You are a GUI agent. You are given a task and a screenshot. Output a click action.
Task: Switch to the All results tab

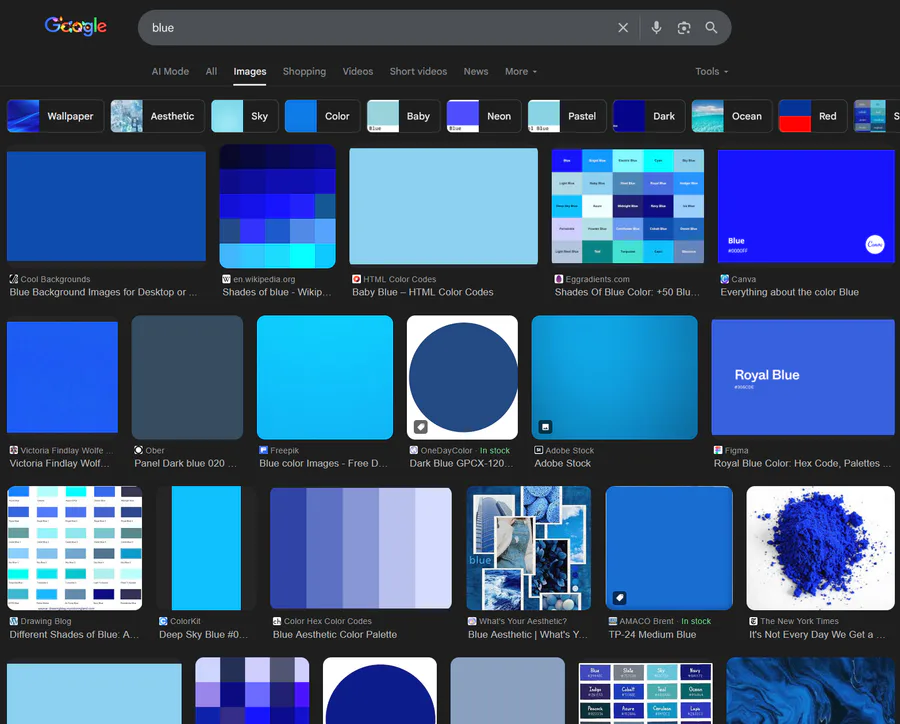[x=211, y=72]
